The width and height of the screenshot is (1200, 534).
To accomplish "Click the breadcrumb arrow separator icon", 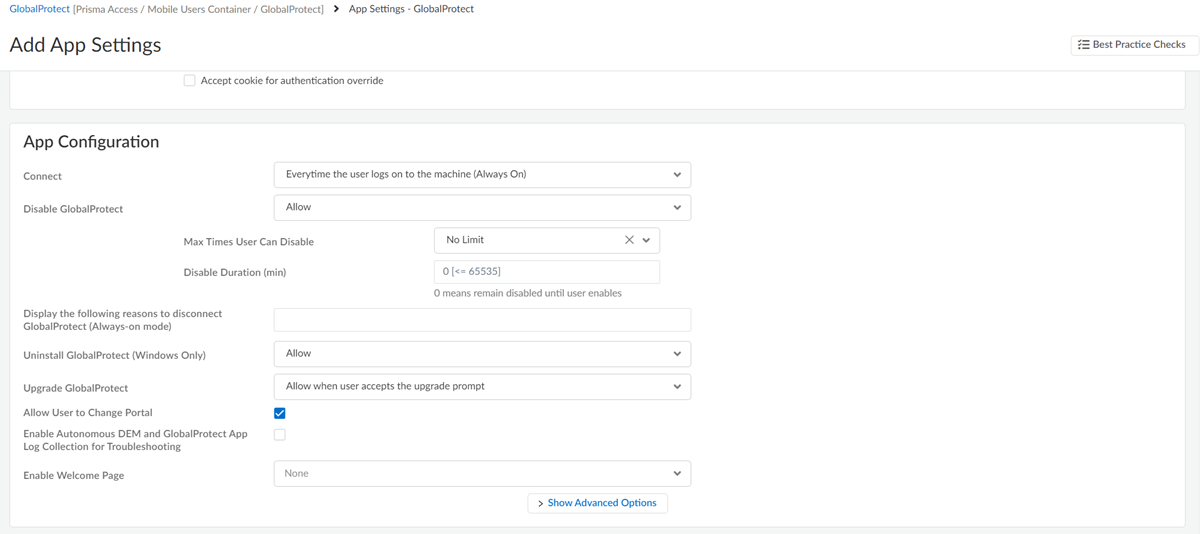I will 336,9.
